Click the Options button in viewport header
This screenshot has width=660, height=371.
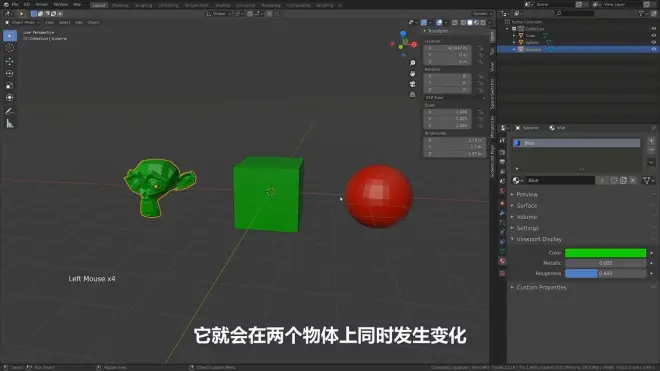[482, 13]
